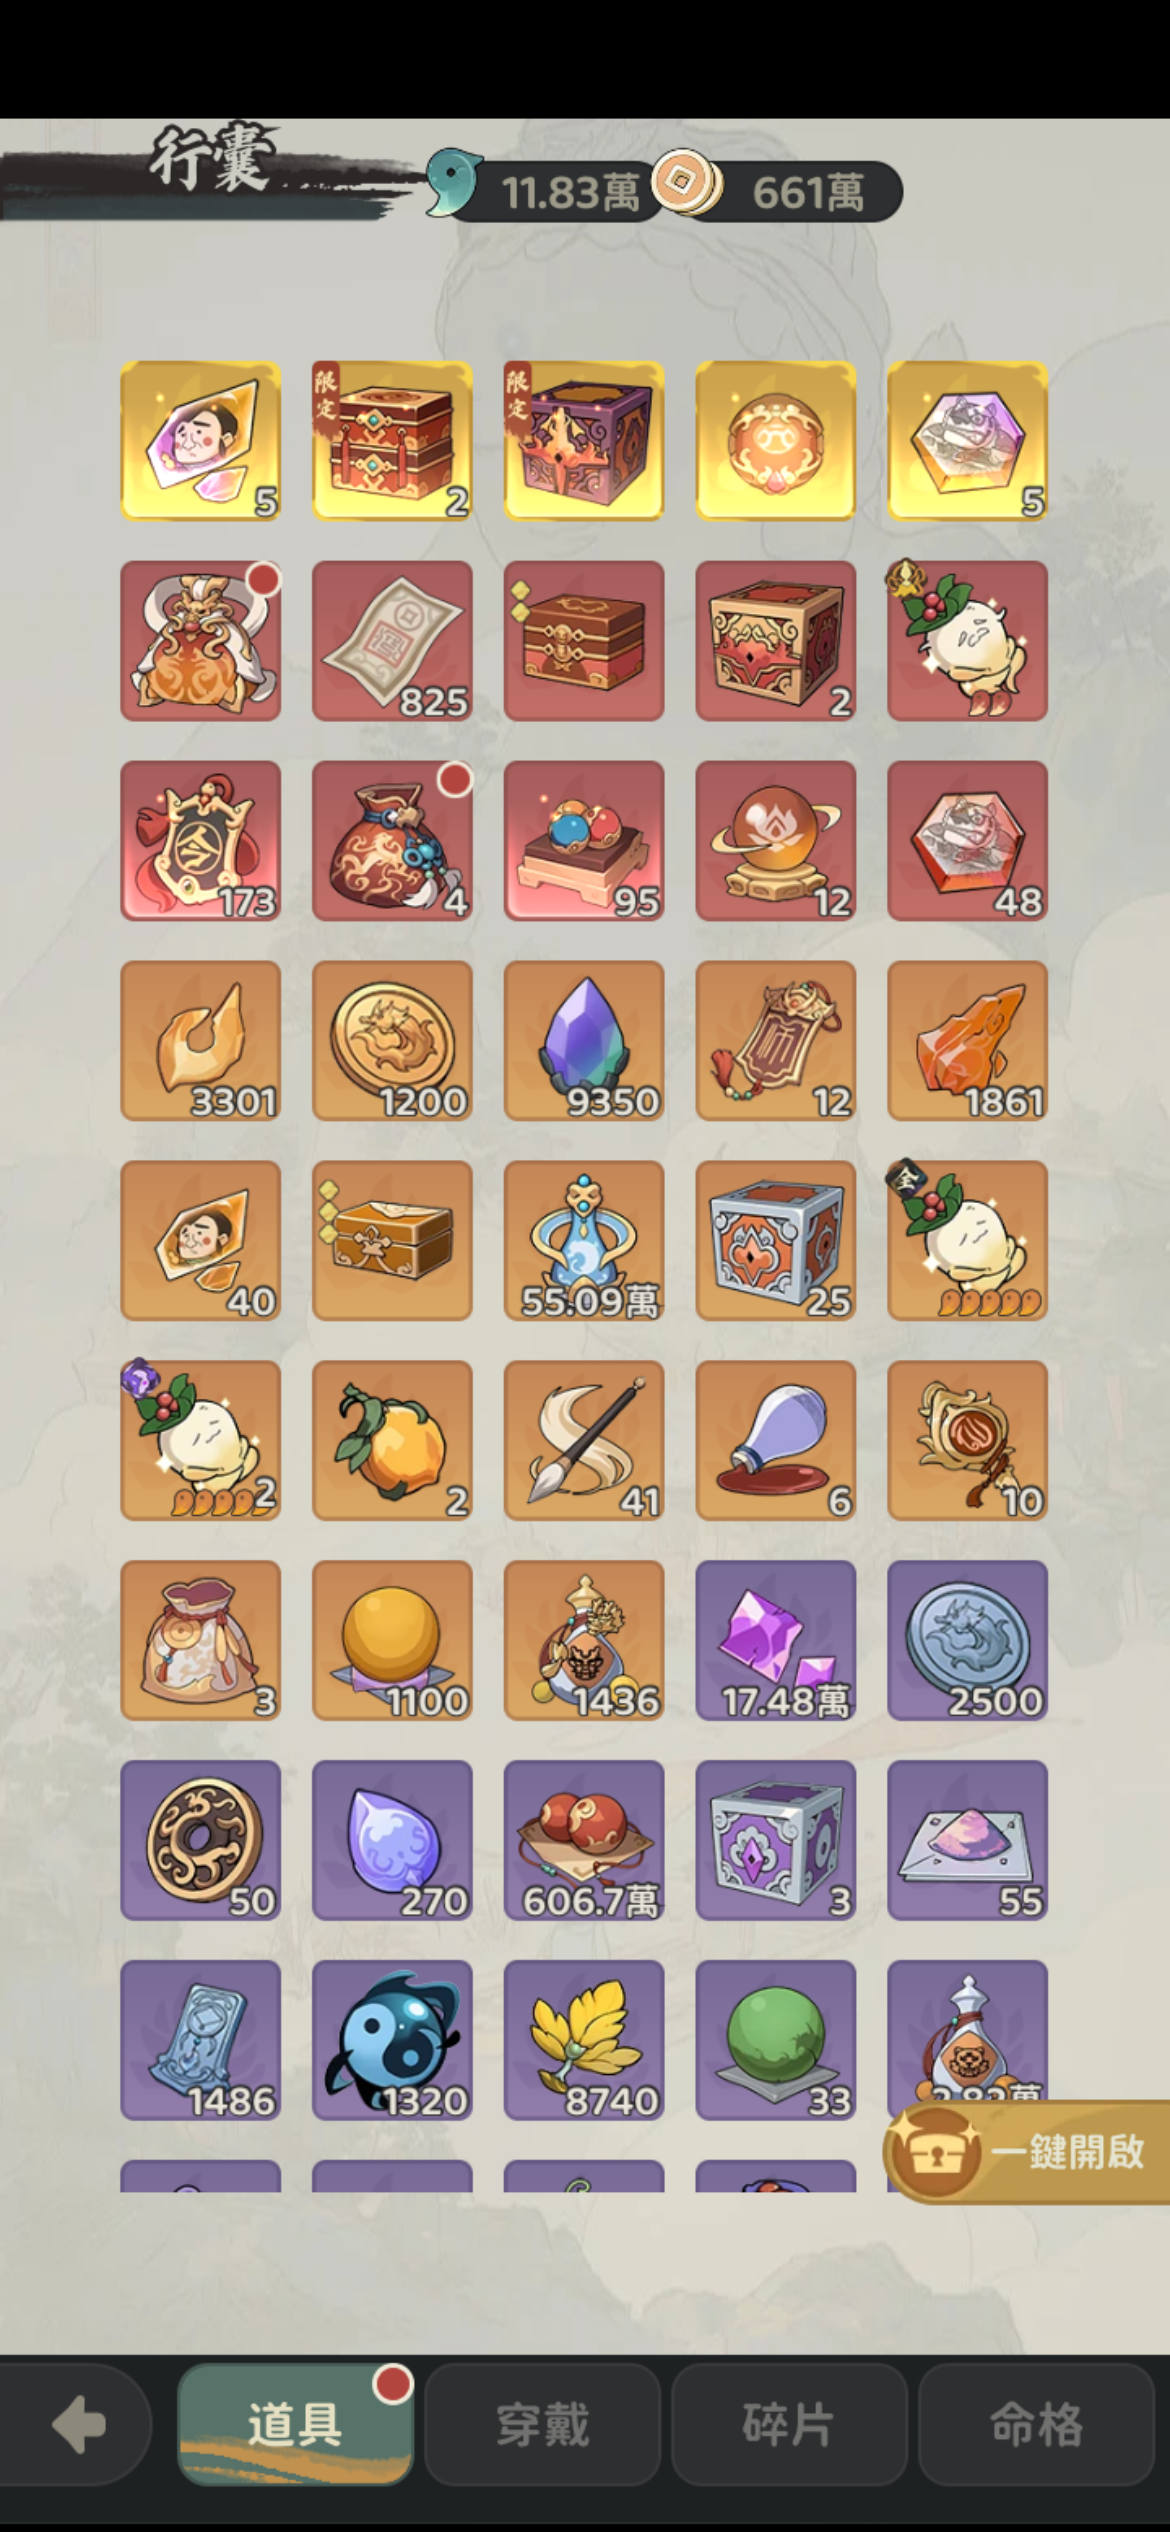The image size is (1170, 2532).
Task: Tap the 一鍵開啟 open-all button
Action: coord(1026,2152)
